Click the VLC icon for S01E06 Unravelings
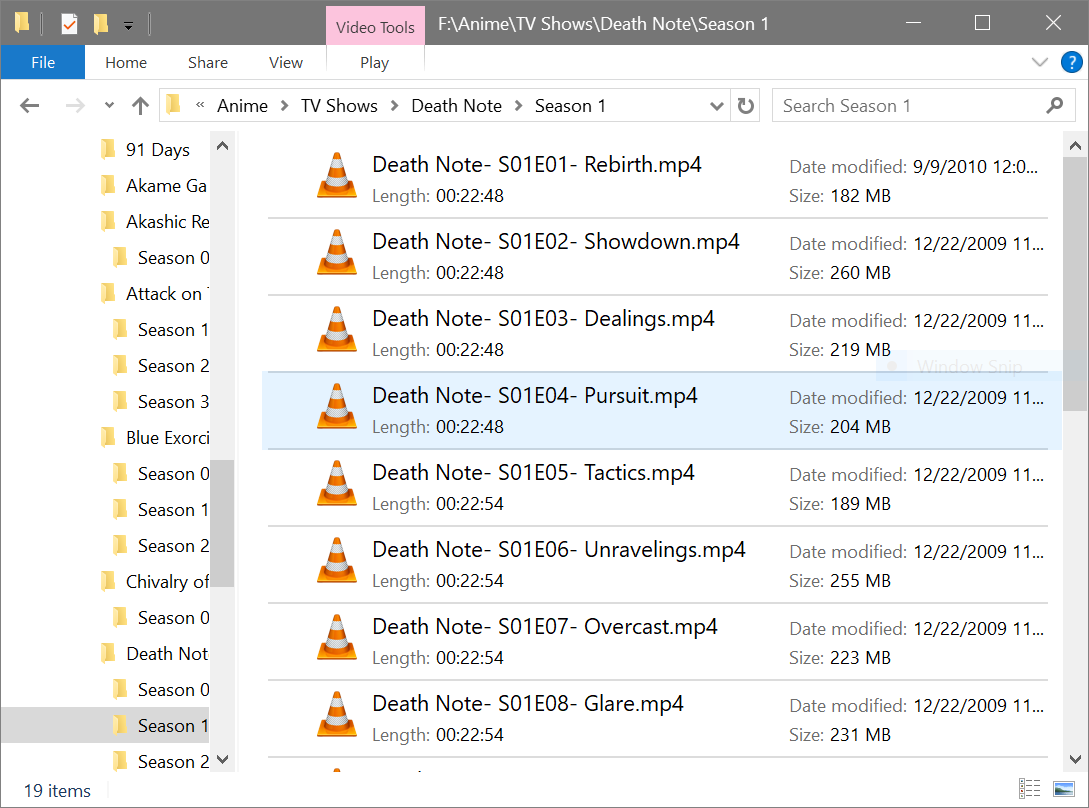 (x=337, y=561)
